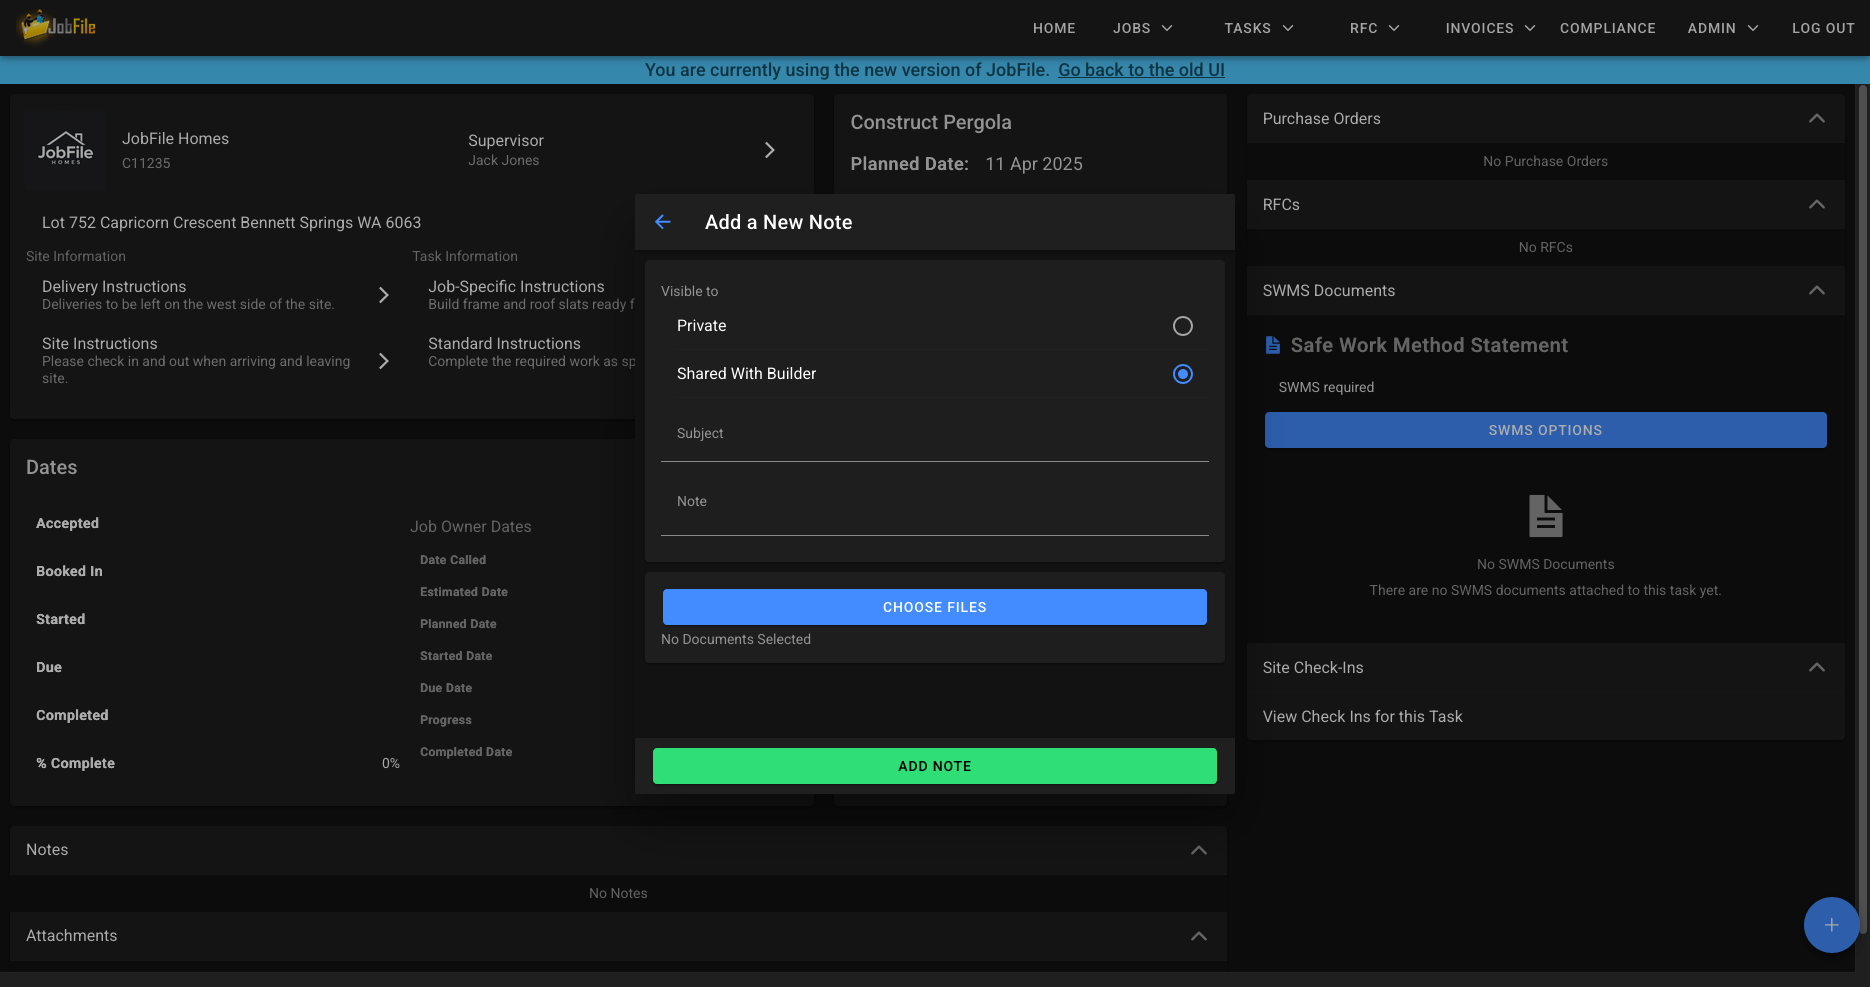Click the blue floating plus button

(1831, 925)
